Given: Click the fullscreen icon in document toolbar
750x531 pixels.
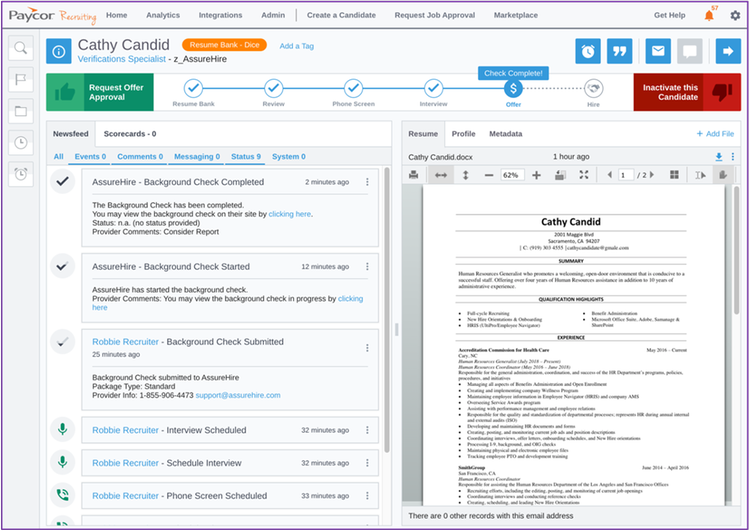Looking at the screenshot, I should click(585, 175).
